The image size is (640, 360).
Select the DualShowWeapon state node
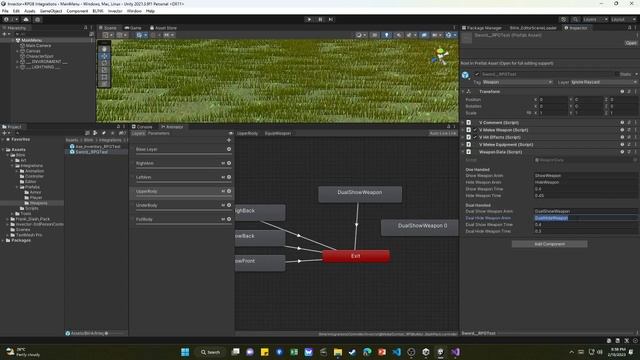(x=360, y=194)
